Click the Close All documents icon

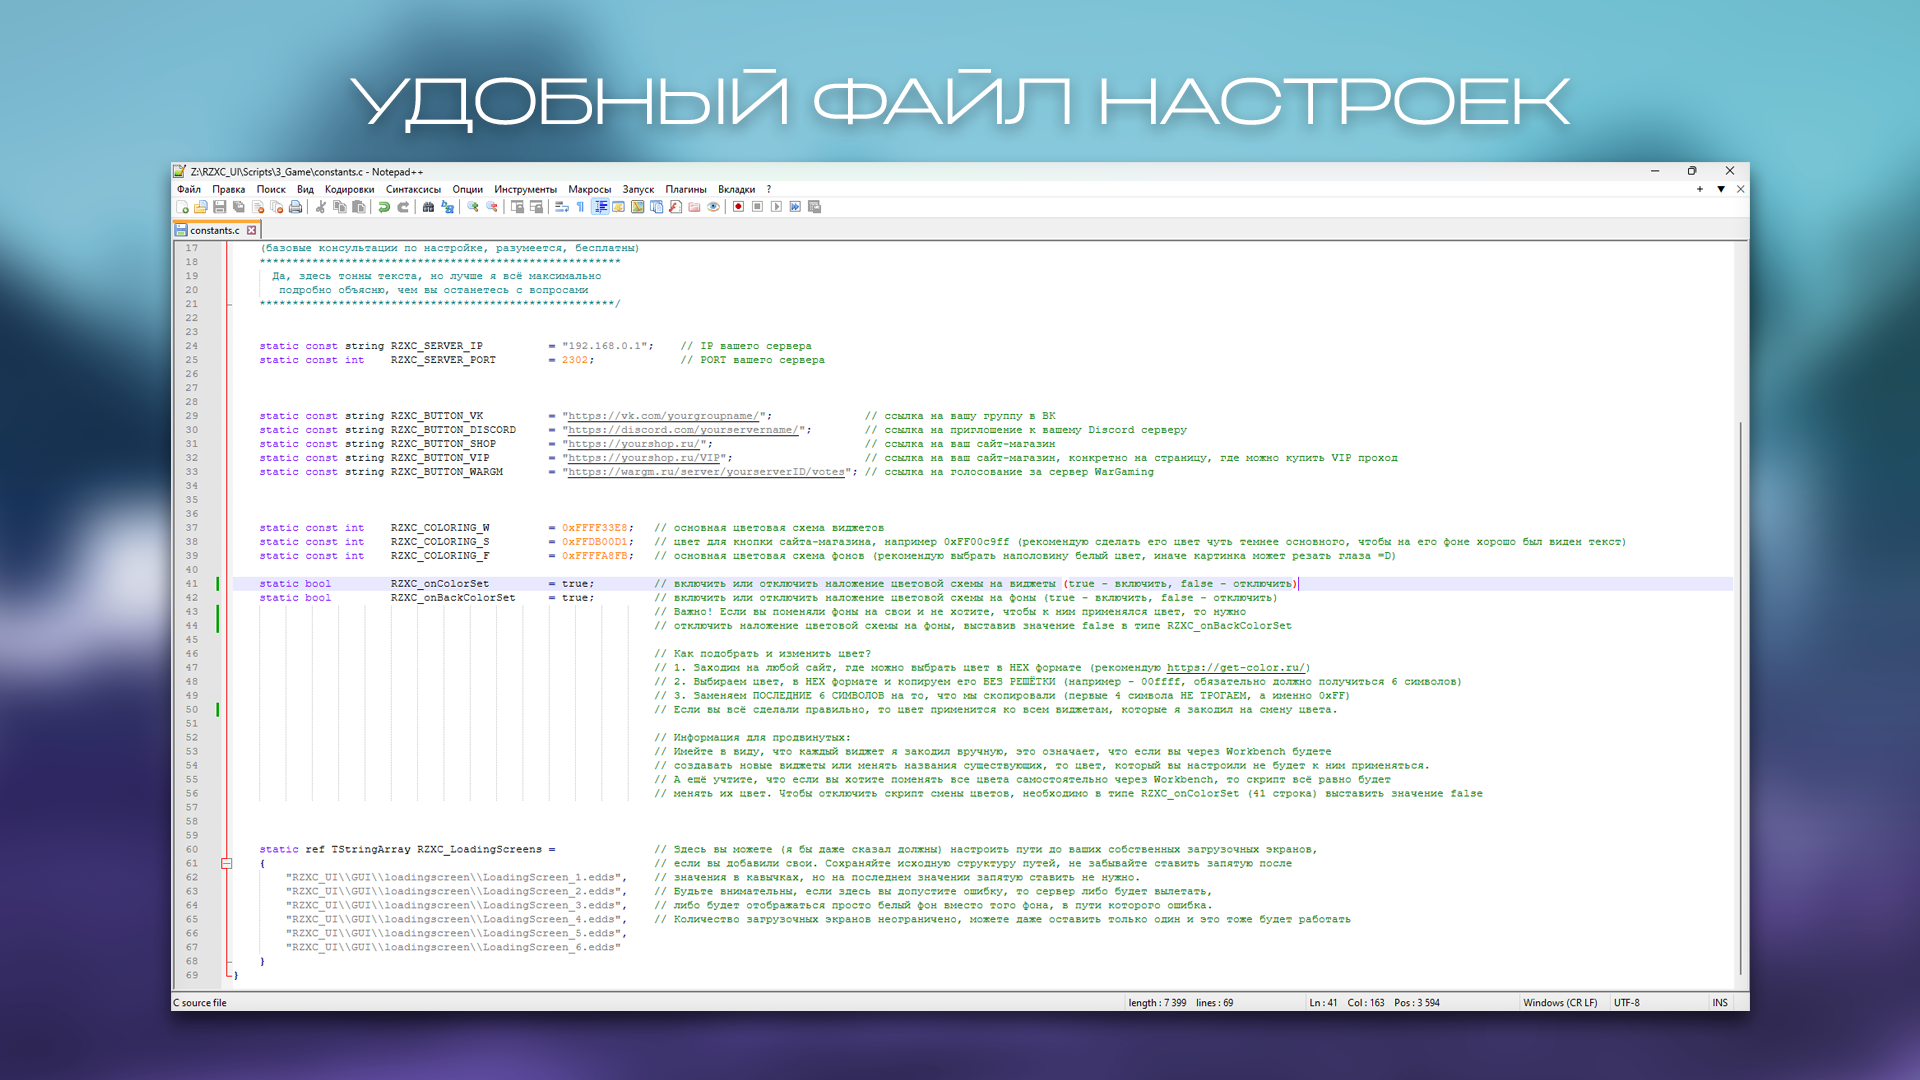[276, 207]
